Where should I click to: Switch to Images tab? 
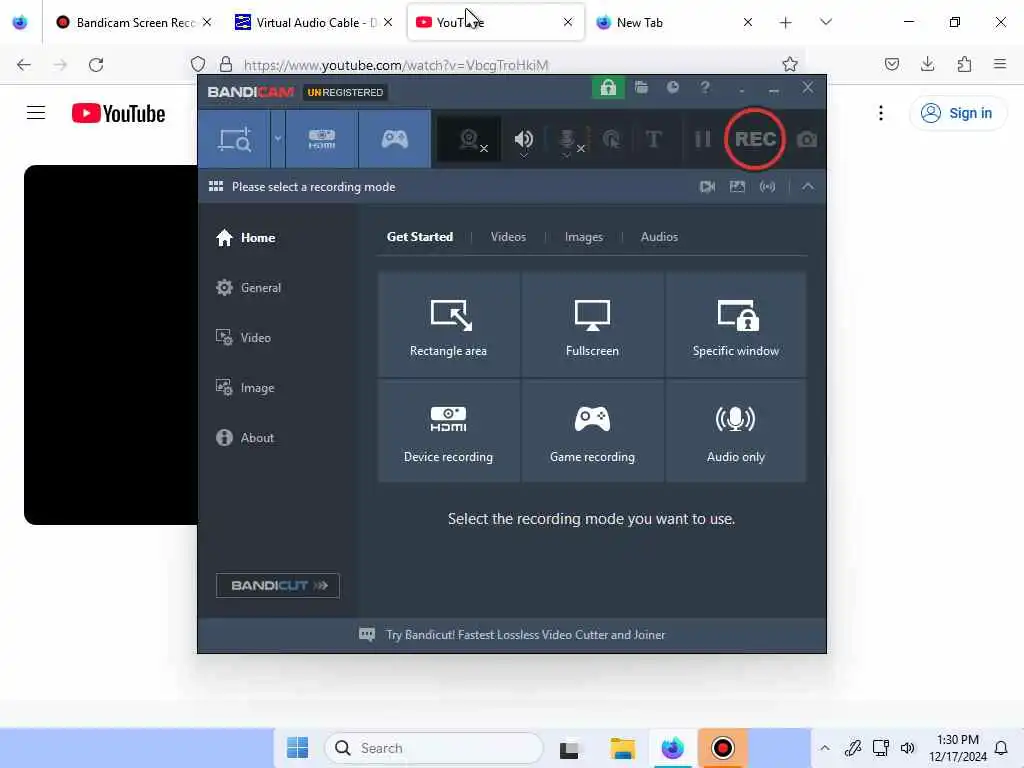(584, 237)
